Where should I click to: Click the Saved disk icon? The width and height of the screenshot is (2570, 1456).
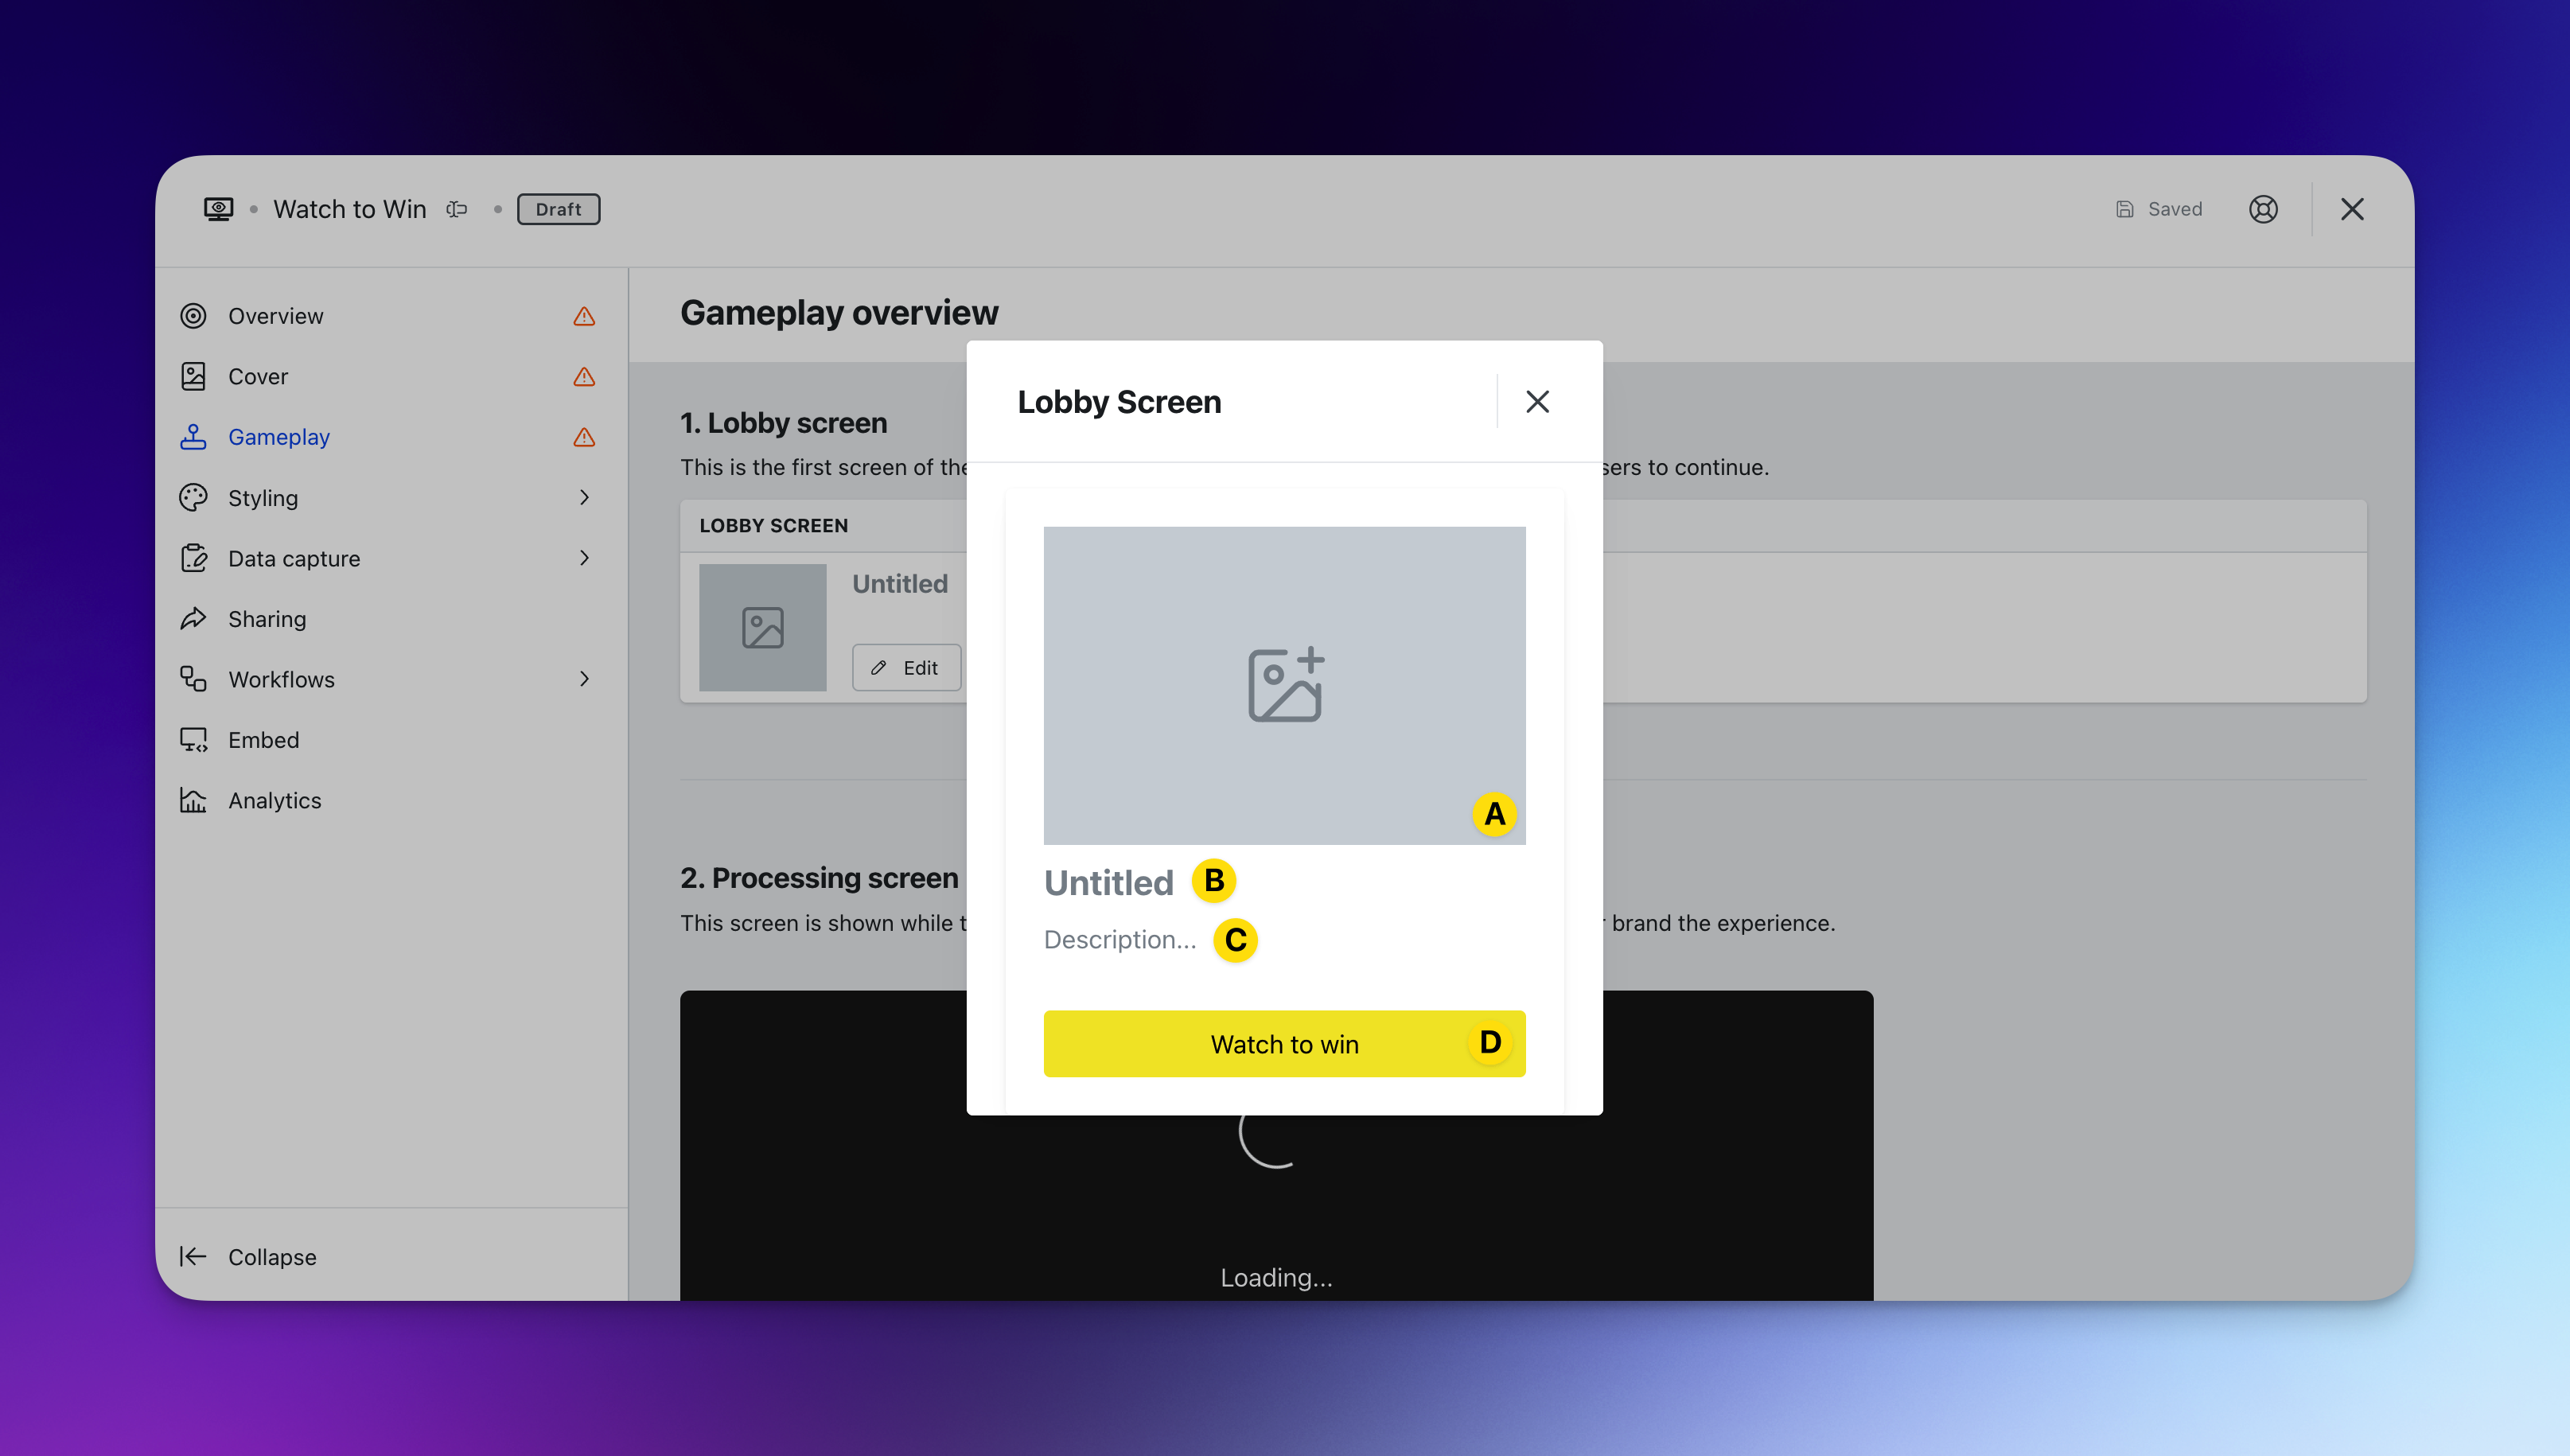click(2125, 209)
